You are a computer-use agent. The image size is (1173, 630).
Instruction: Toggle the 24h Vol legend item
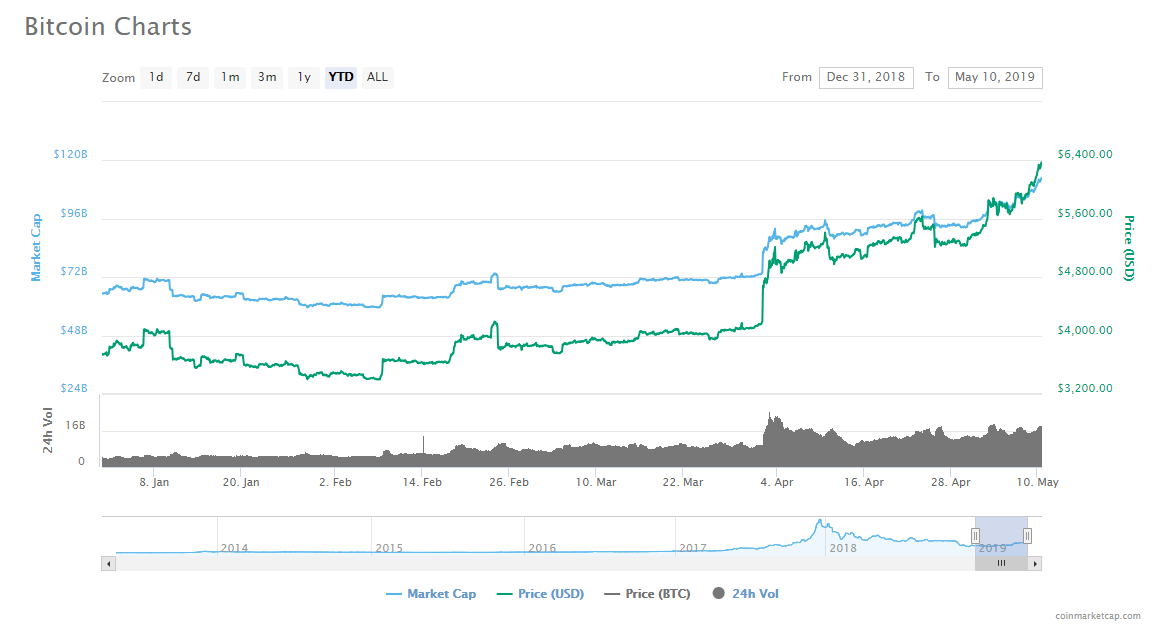tap(745, 594)
